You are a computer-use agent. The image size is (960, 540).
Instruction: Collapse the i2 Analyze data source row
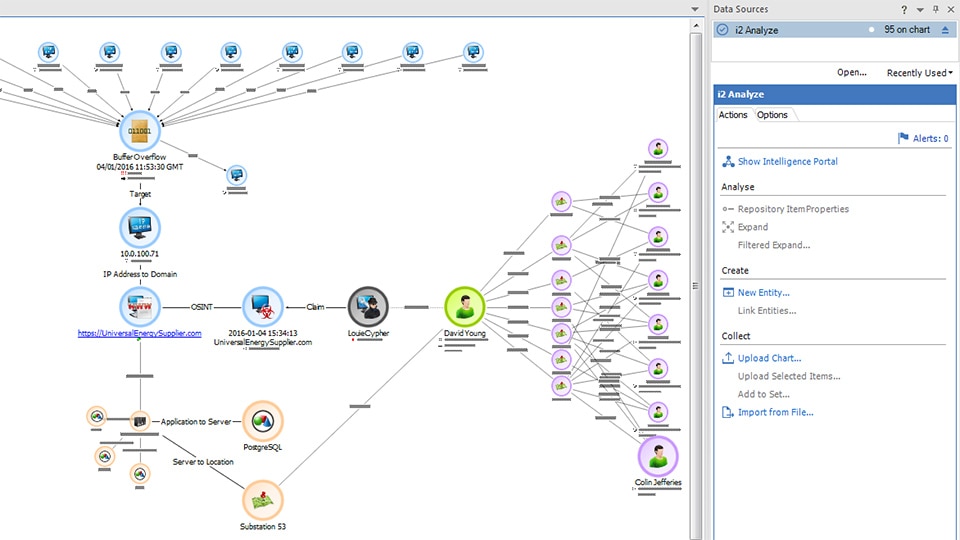(945, 29)
